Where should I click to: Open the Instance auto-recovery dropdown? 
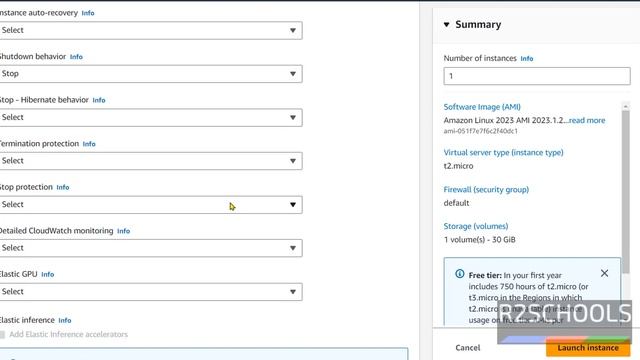click(x=150, y=30)
